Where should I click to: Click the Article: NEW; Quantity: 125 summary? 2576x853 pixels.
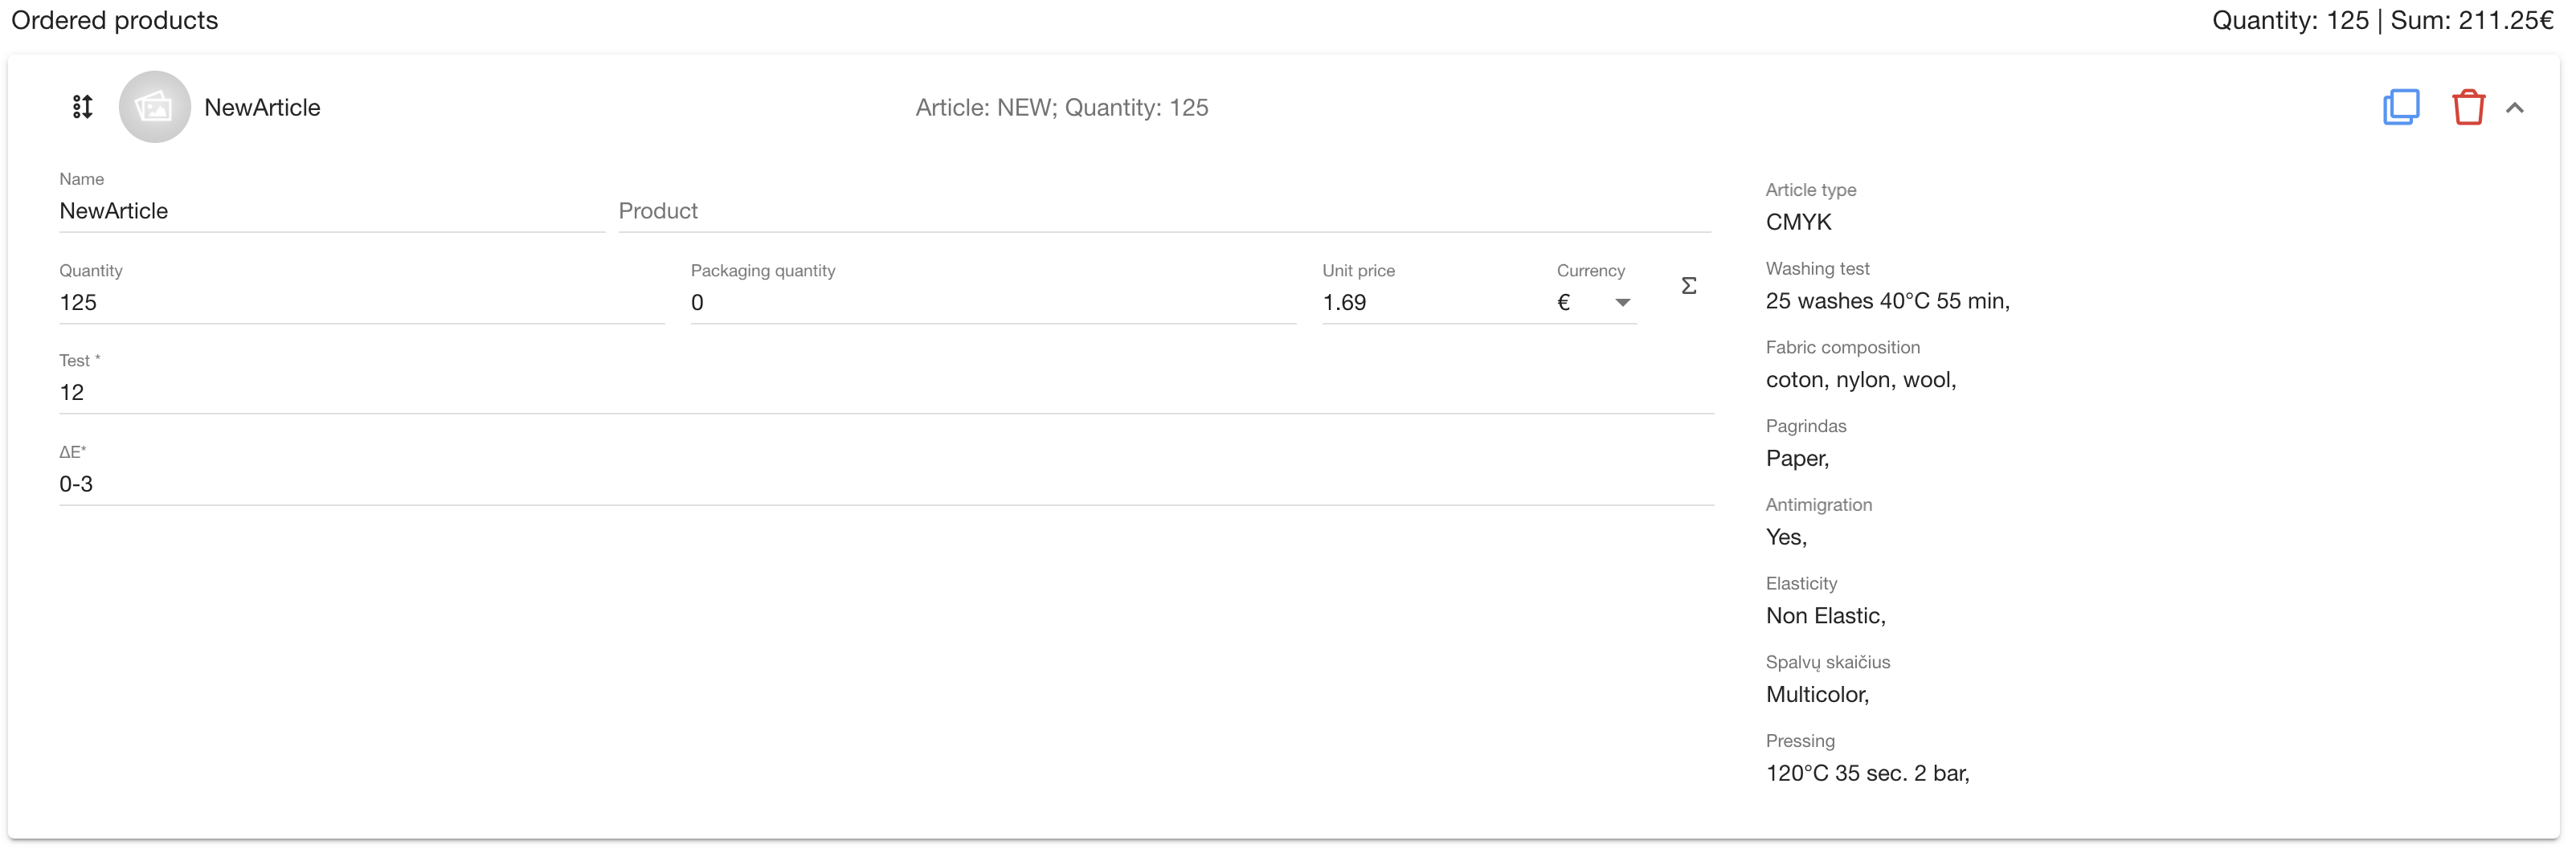pos(1061,108)
